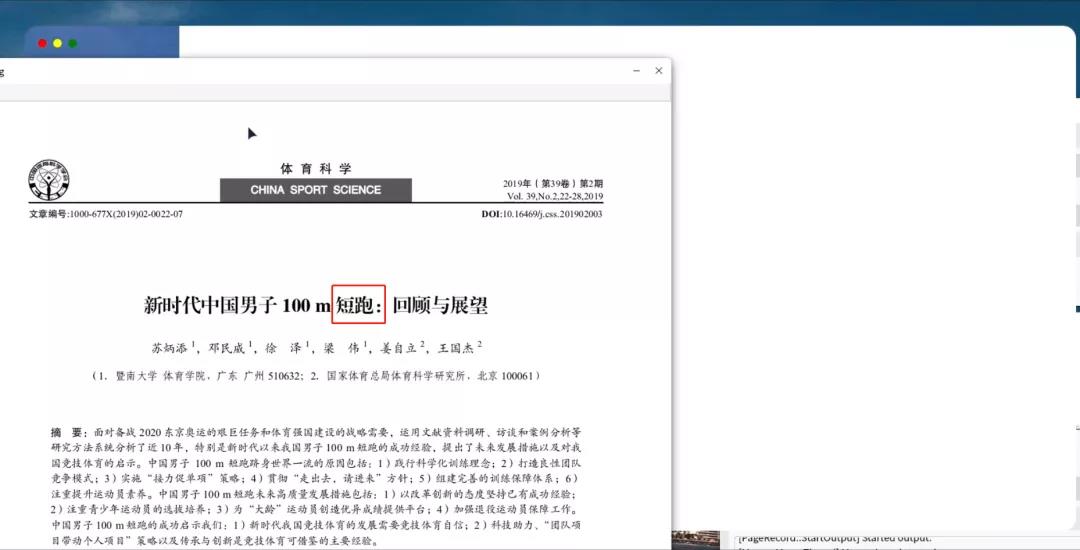Click the Vol. 39, No.2, 22-28, 2019 line
Viewport: 1080px width, 550px height.
pyautogui.click(x=554, y=196)
